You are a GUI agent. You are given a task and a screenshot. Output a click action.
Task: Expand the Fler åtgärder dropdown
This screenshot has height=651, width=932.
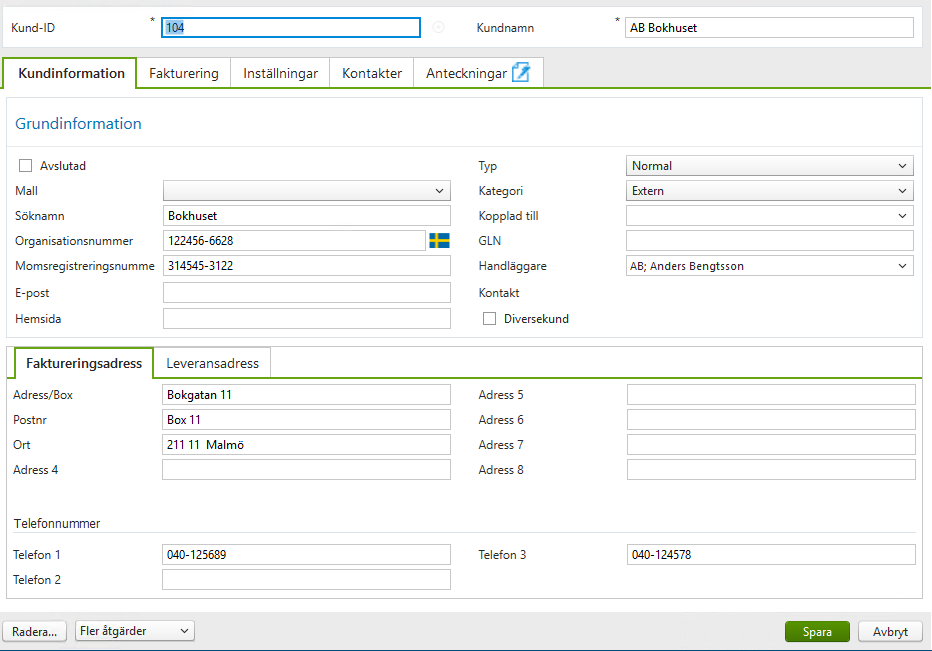click(134, 631)
